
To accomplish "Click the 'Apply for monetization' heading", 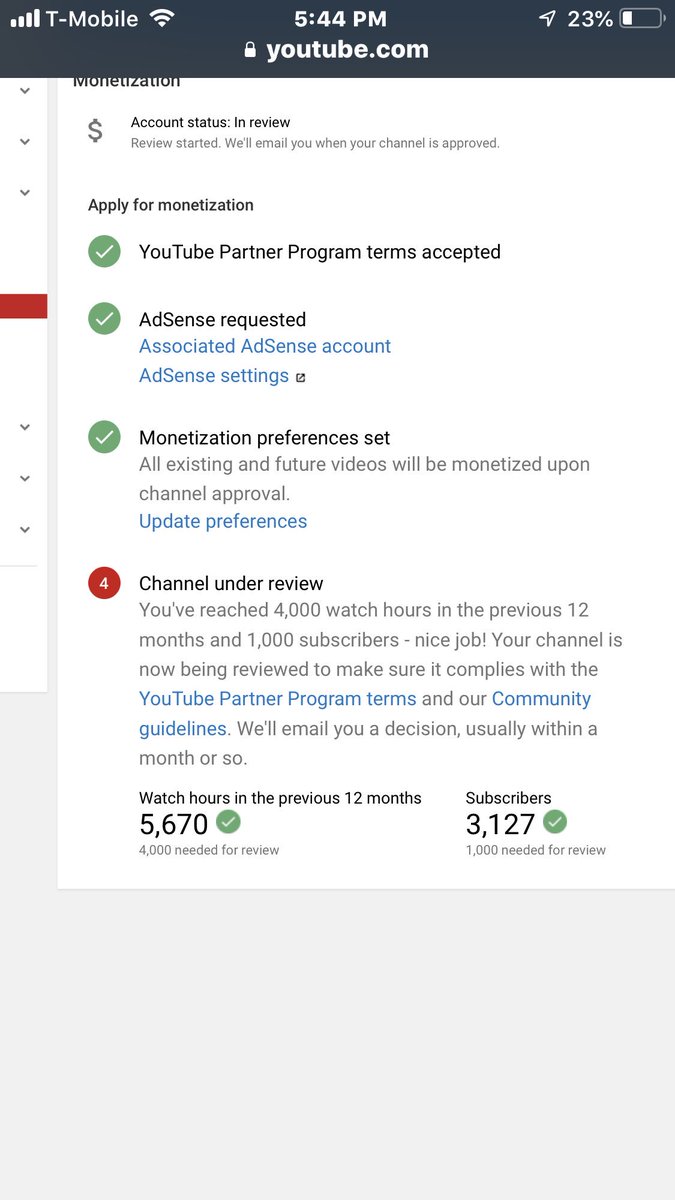I will point(171,205).
